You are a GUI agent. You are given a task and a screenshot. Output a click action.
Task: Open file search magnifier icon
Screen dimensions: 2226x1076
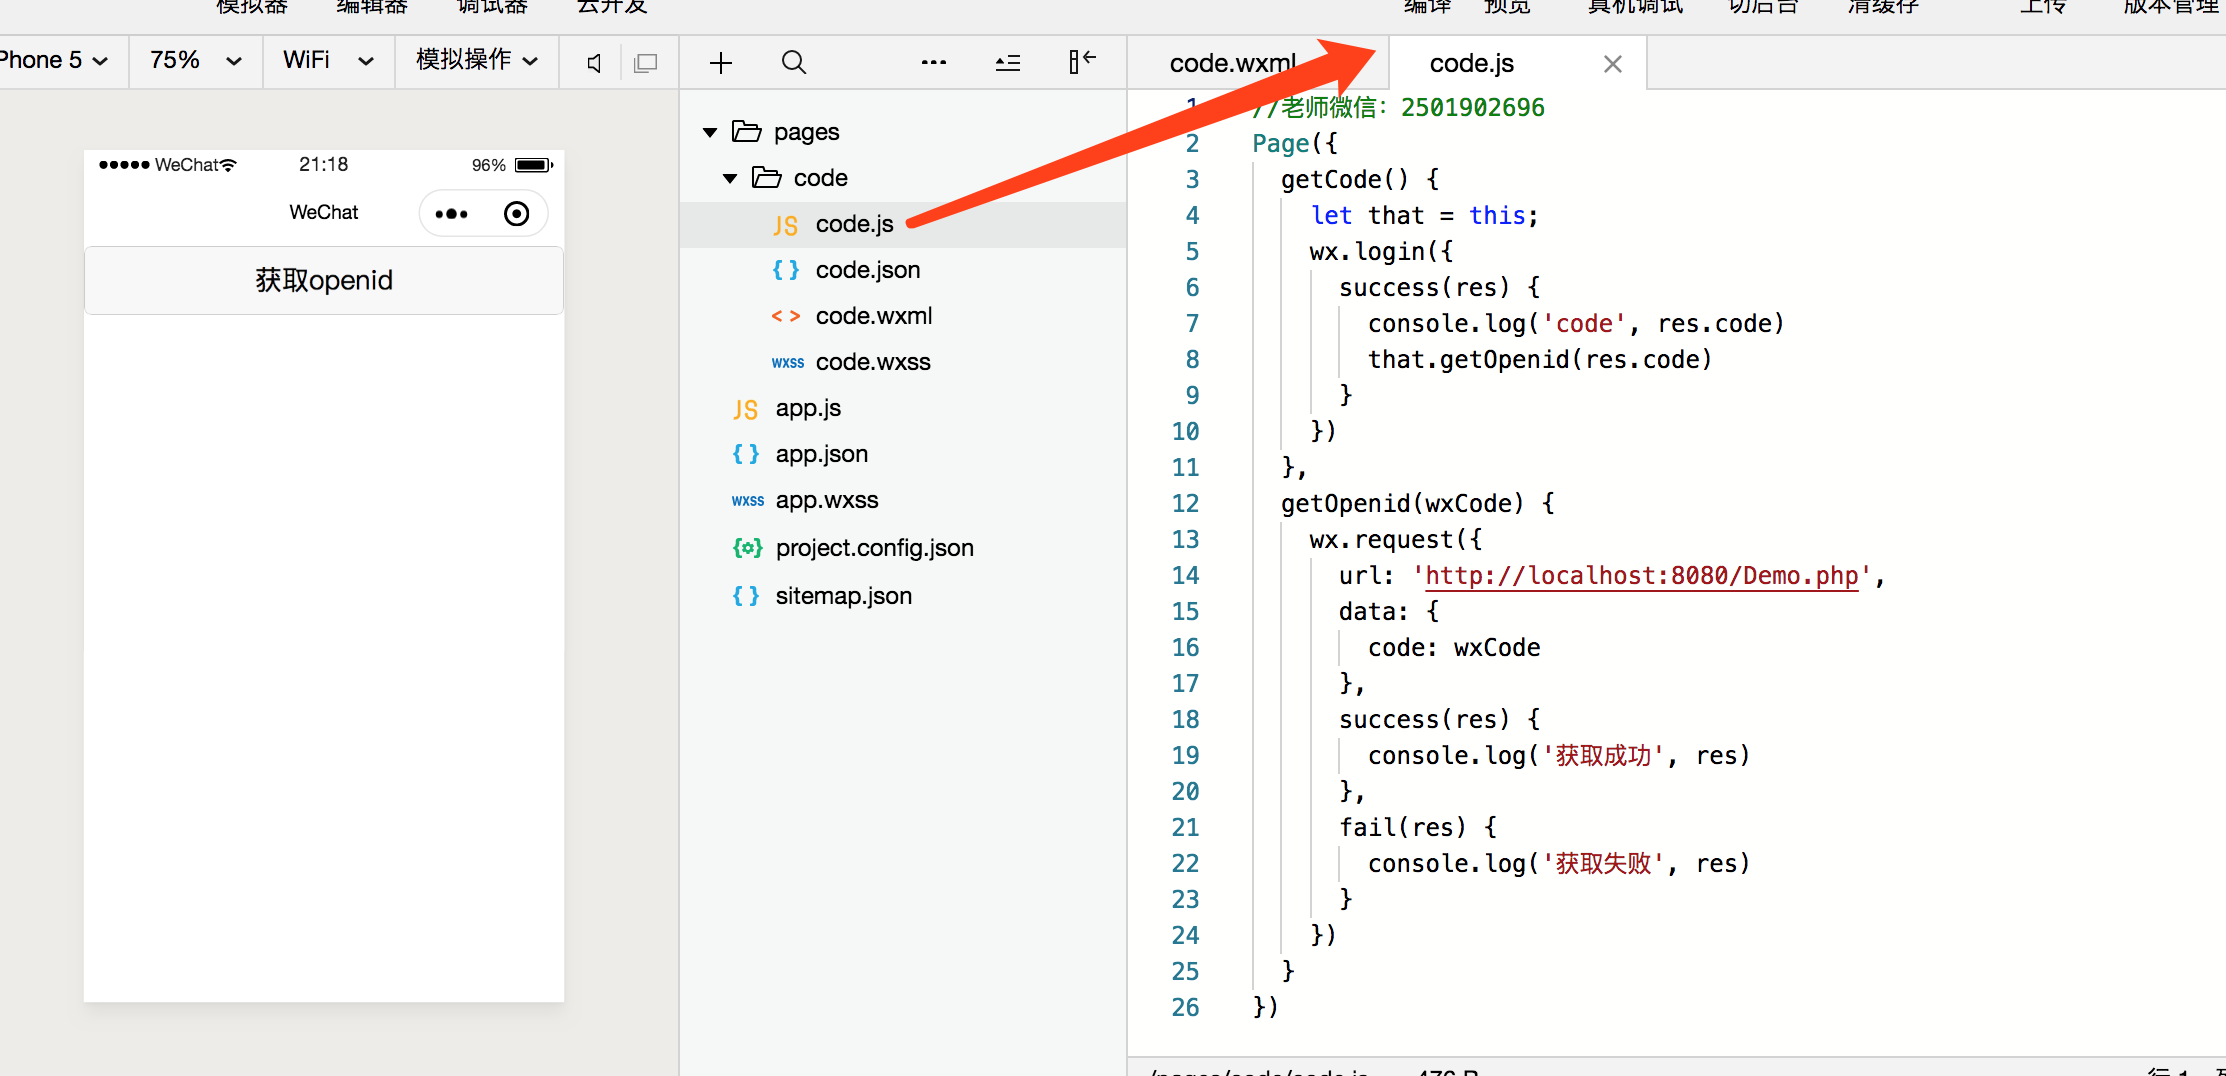(794, 63)
